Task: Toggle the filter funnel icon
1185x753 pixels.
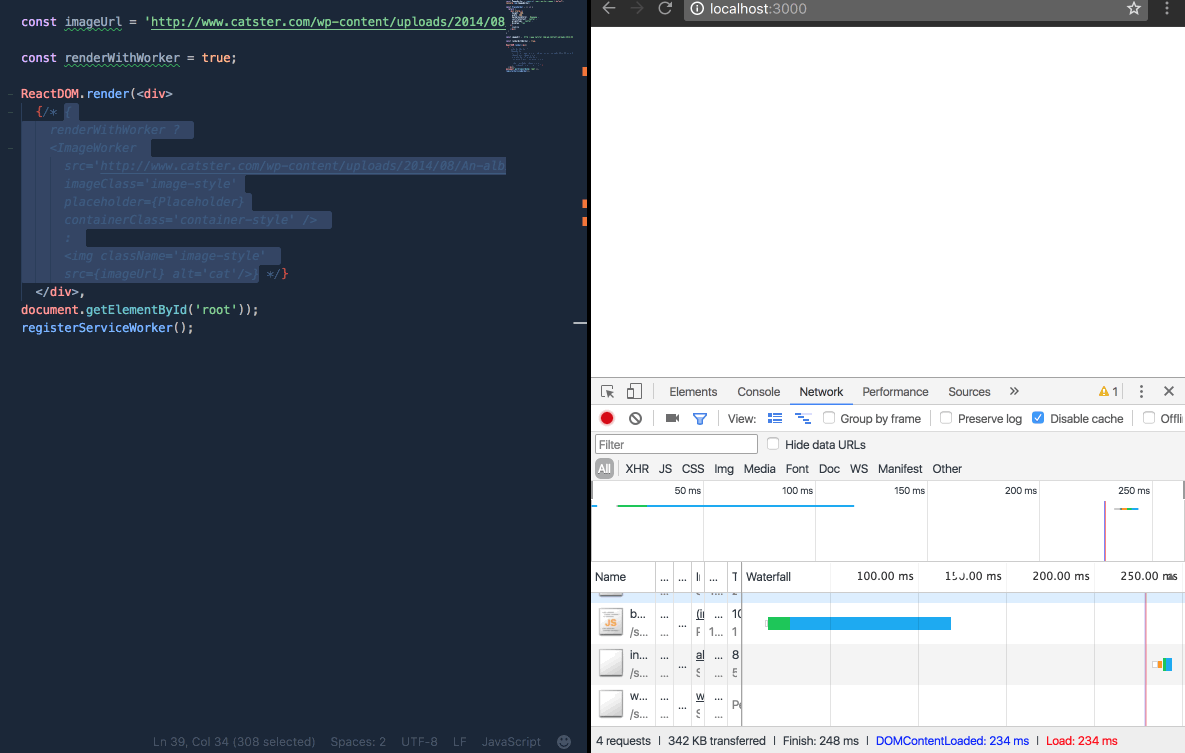Action: click(700, 418)
